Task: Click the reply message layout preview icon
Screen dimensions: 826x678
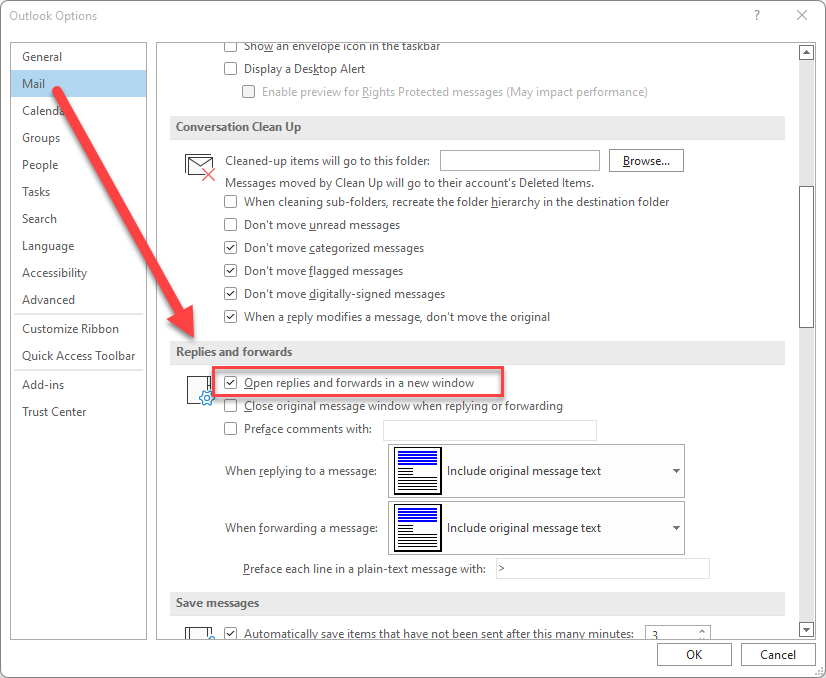Action: click(x=418, y=471)
